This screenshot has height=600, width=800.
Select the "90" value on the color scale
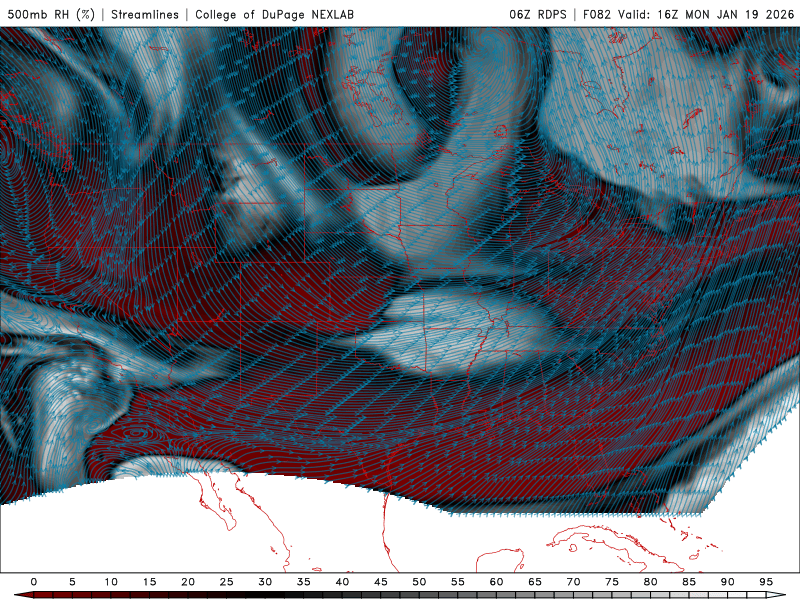click(728, 582)
